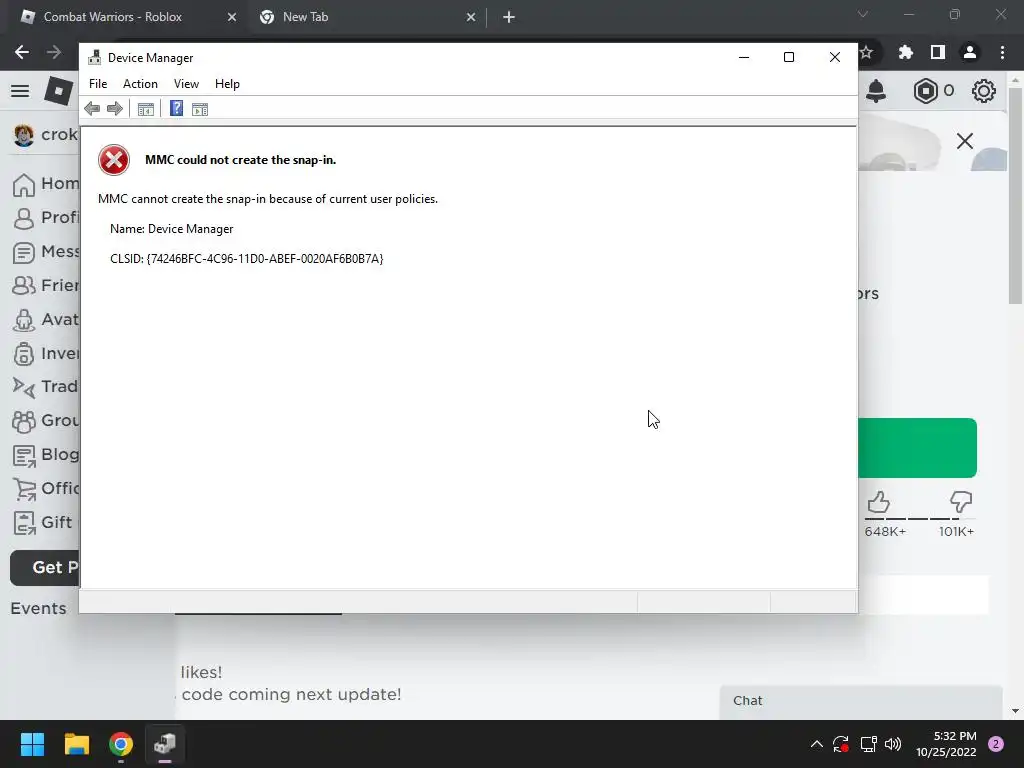This screenshot has height=768, width=1024.
Task: Open Blog in Roblox sidebar
Action: click(x=46, y=455)
